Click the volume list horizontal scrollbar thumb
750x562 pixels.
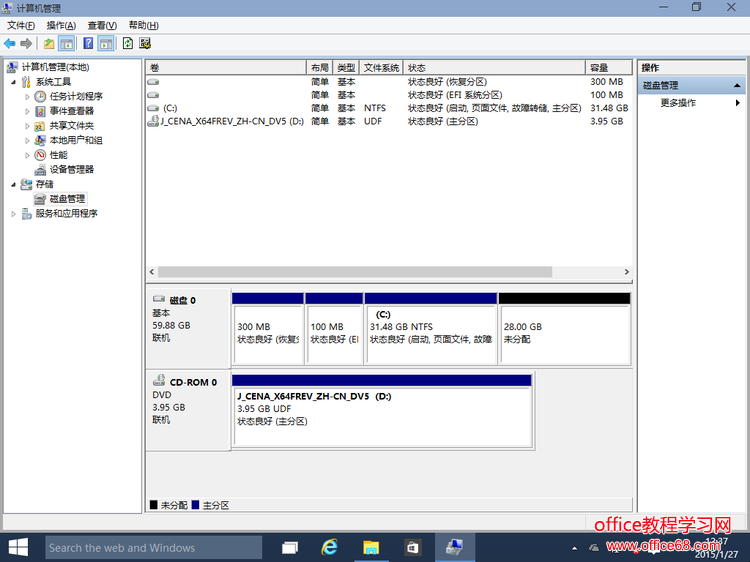pos(355,272)
